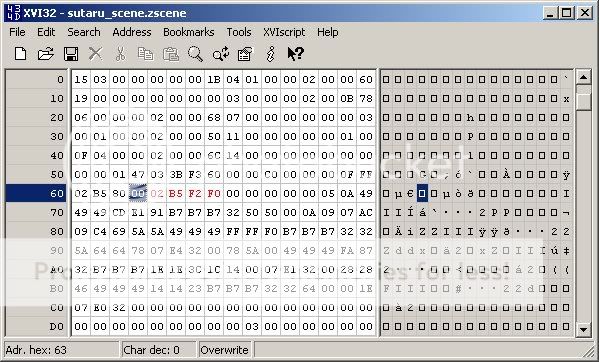Click the Delete X toolbar icon
The image size is (599, 362).
(x=96, y=54)
